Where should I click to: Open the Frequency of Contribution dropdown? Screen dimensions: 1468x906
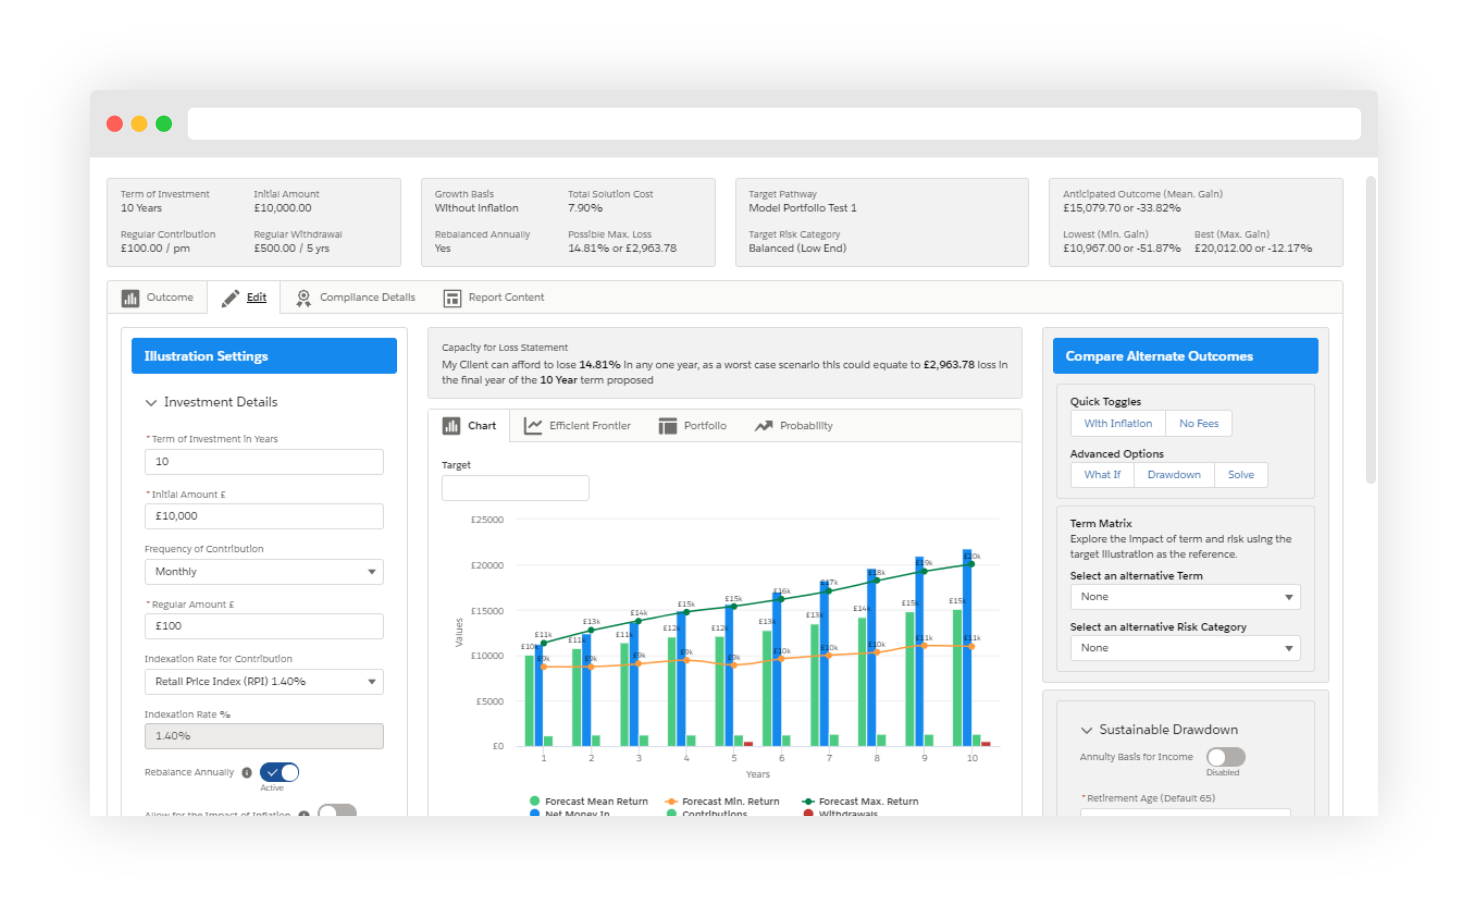[264, 572]
